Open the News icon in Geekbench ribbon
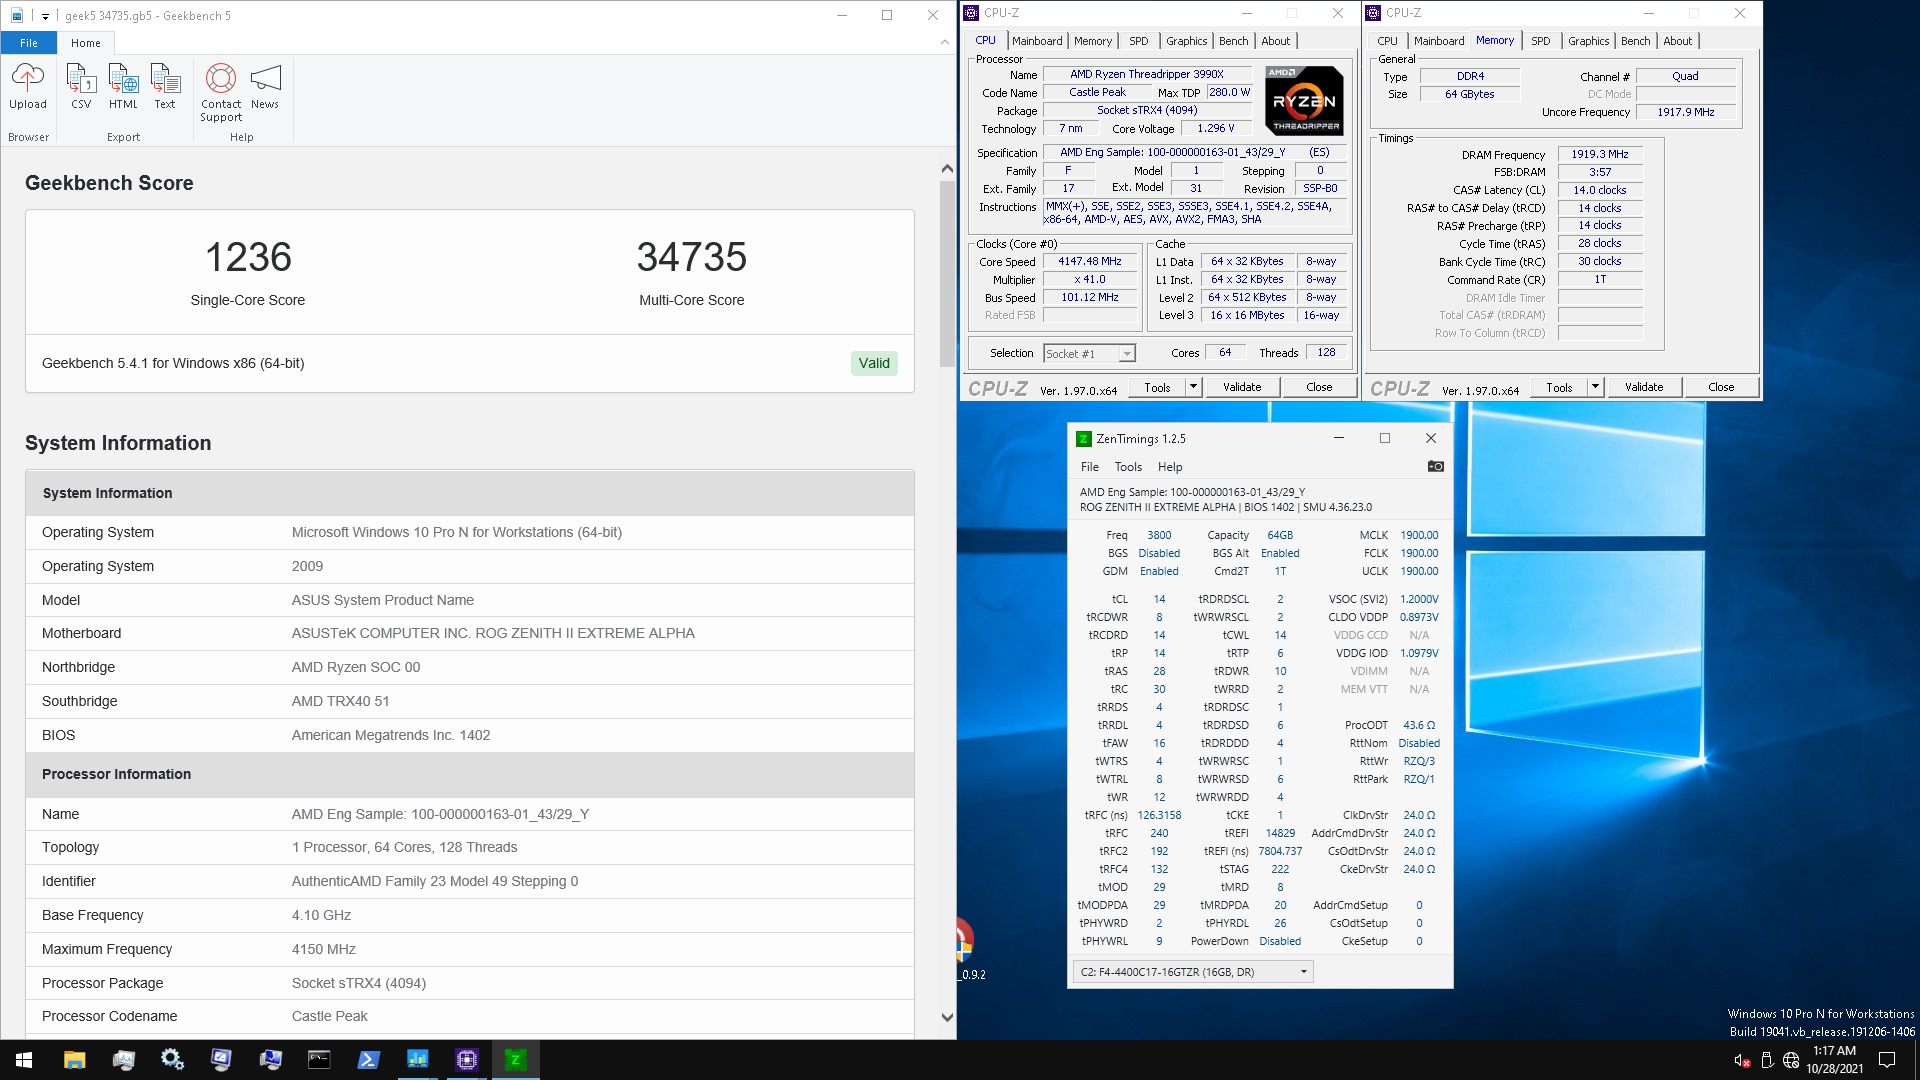This screenshot has height=1080, width=1920. [x=265, y=86]
